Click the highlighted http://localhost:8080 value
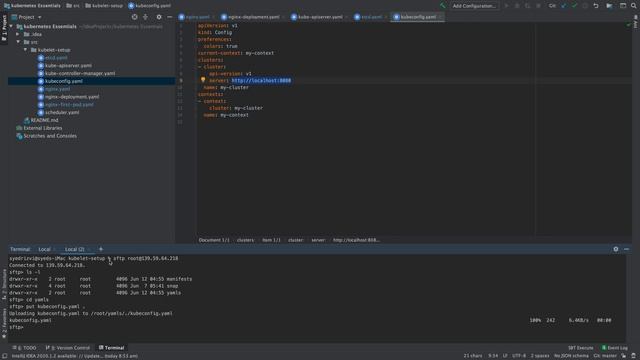 [x=261, y=81]
